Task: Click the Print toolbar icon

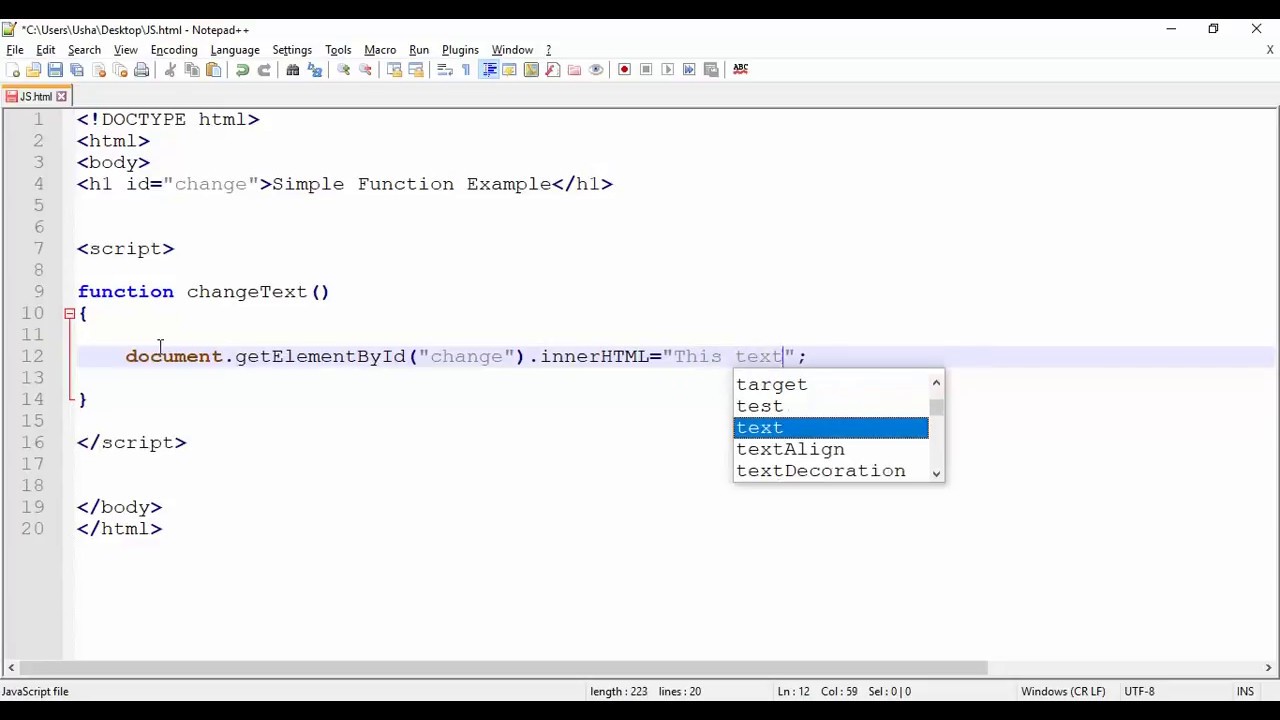Action: point(142,69)
